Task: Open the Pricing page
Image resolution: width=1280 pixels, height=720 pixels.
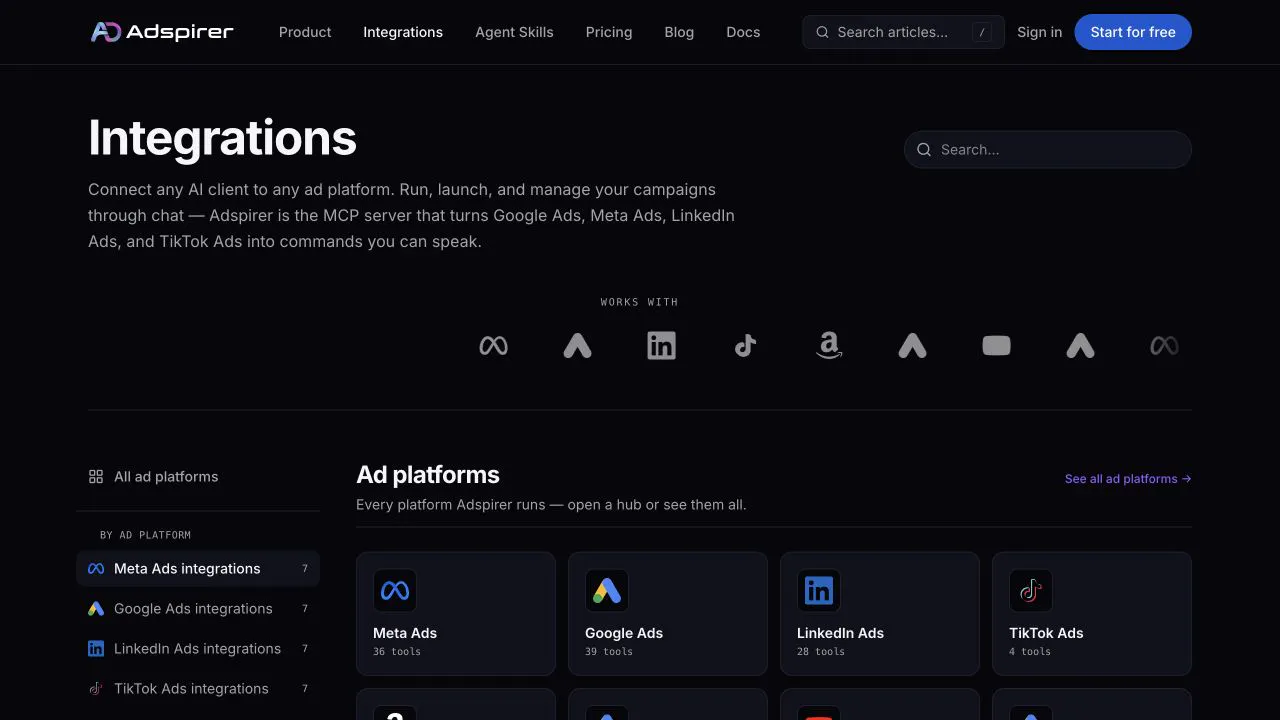Action: [x=609, y=32]
